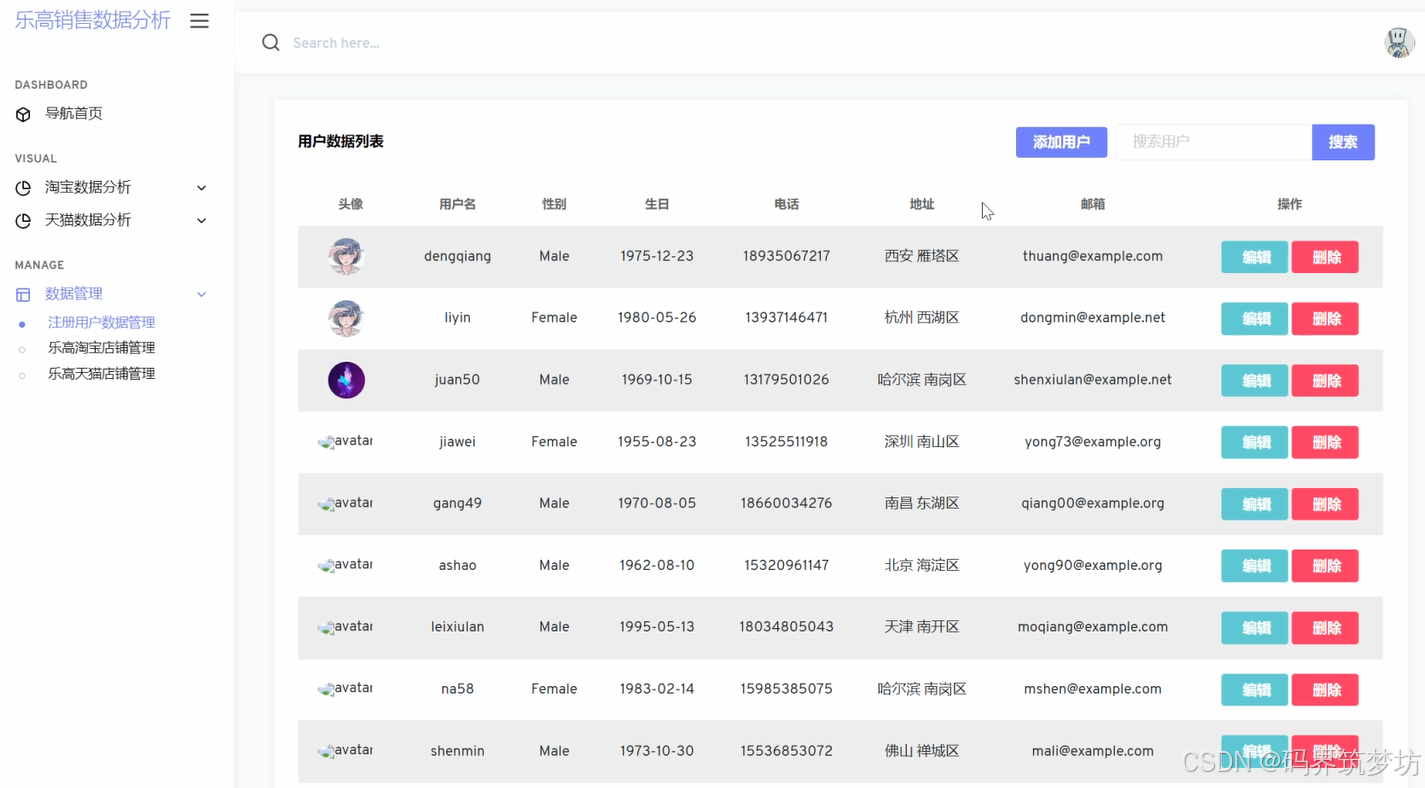This screenshot has width=1425, height=788.
Task: Click the 导航首页 dashboard icon
Action: coord(22,113)
